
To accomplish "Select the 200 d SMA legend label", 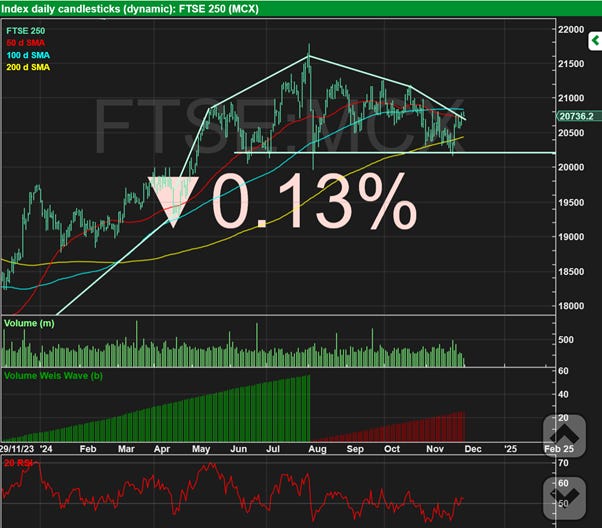I will [28, 67].
